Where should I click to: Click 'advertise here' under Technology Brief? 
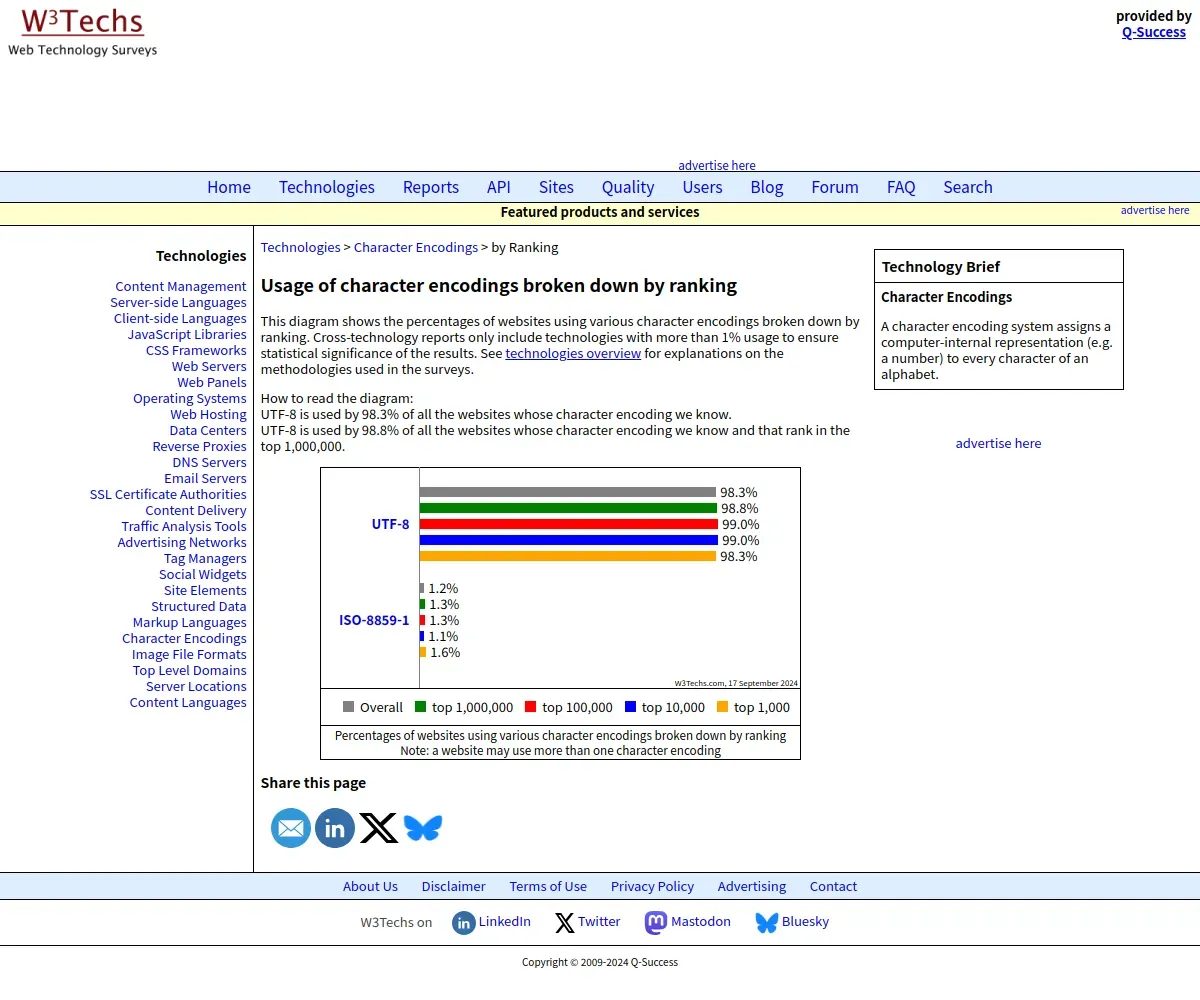coord(998,443)
